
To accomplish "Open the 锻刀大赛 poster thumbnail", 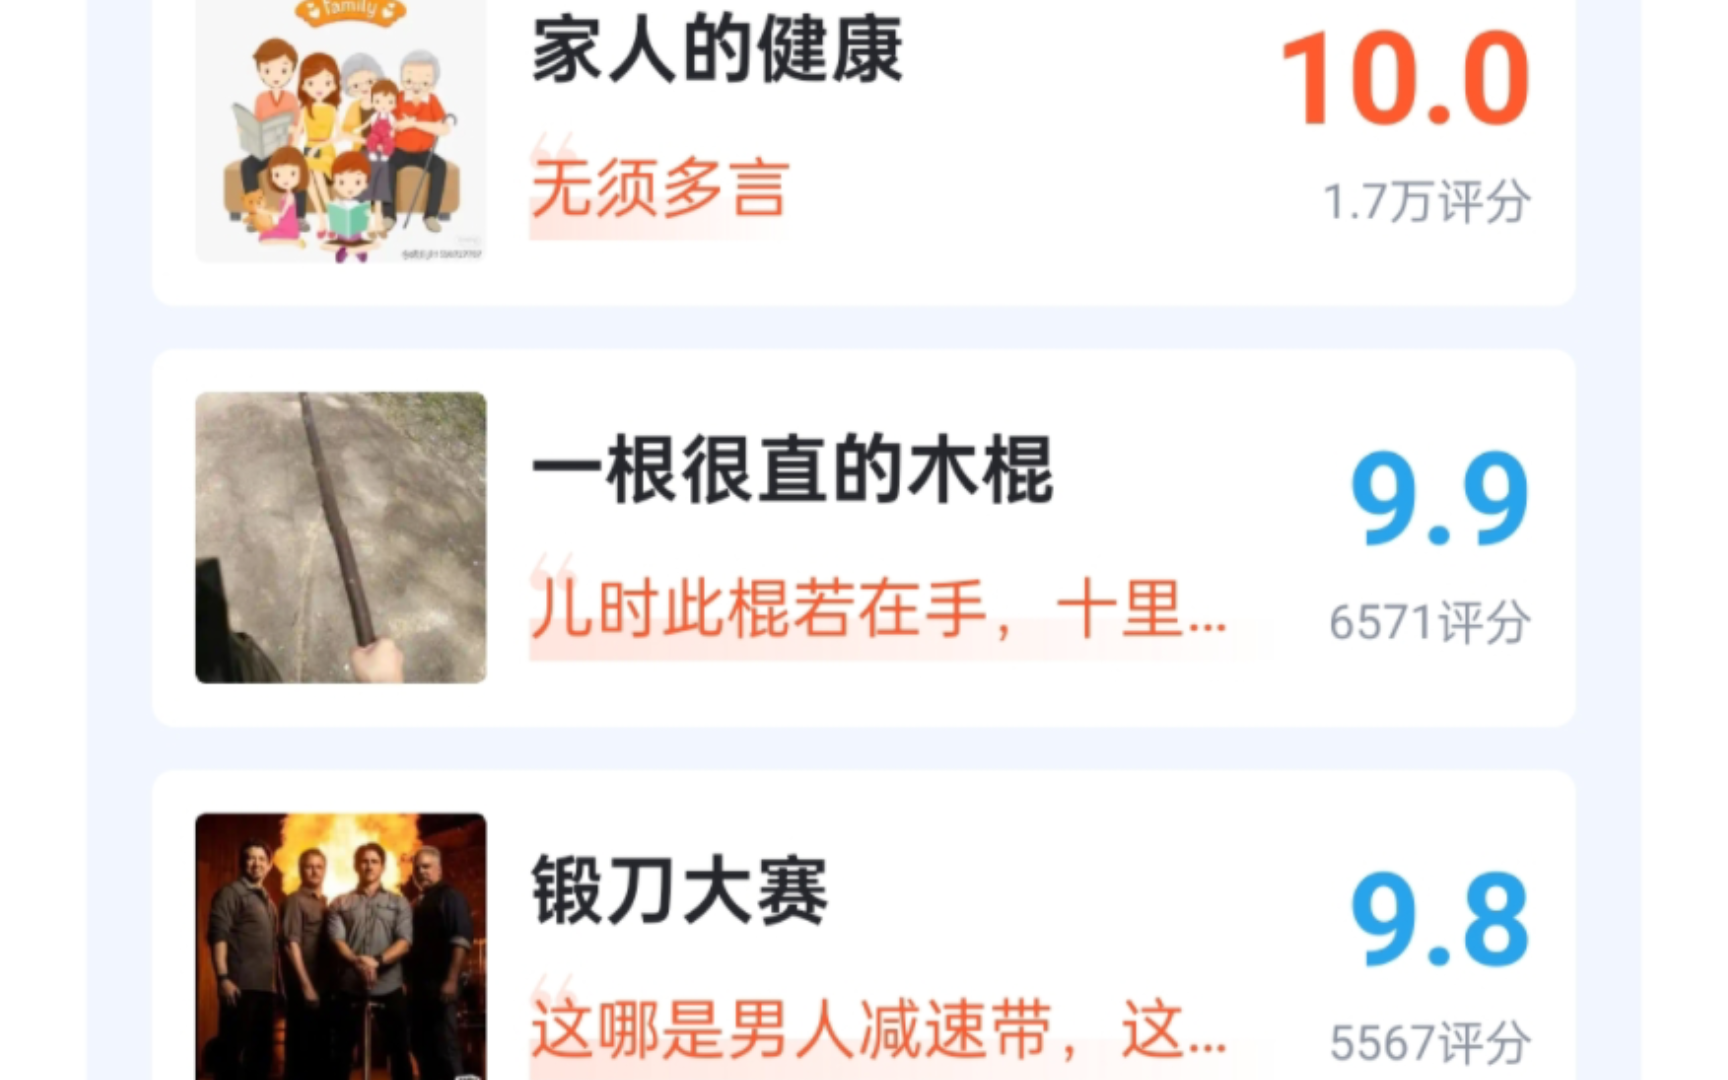I will coord(341,946).
